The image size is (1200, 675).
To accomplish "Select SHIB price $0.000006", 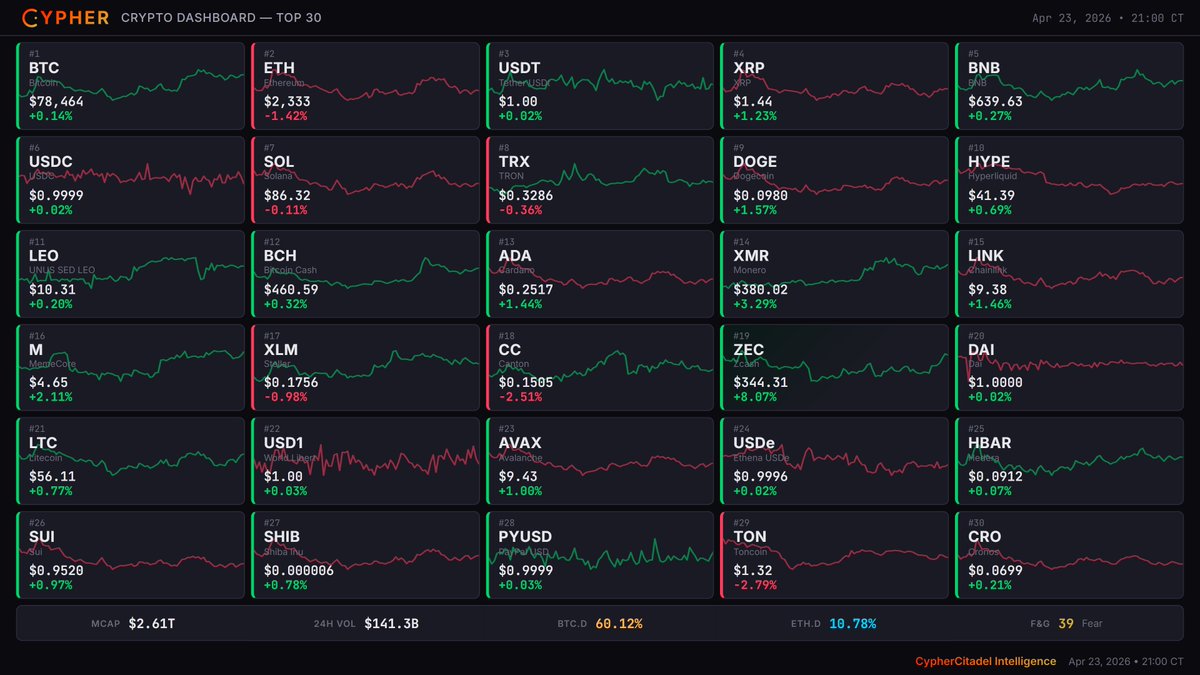I will pyautogui.click(x=299, y=572).
